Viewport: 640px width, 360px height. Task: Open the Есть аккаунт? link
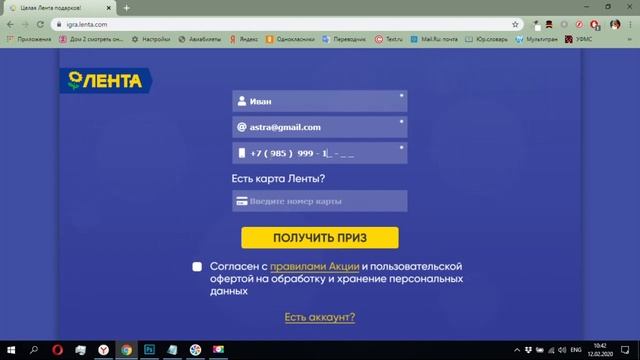click(x=320, y=317)
